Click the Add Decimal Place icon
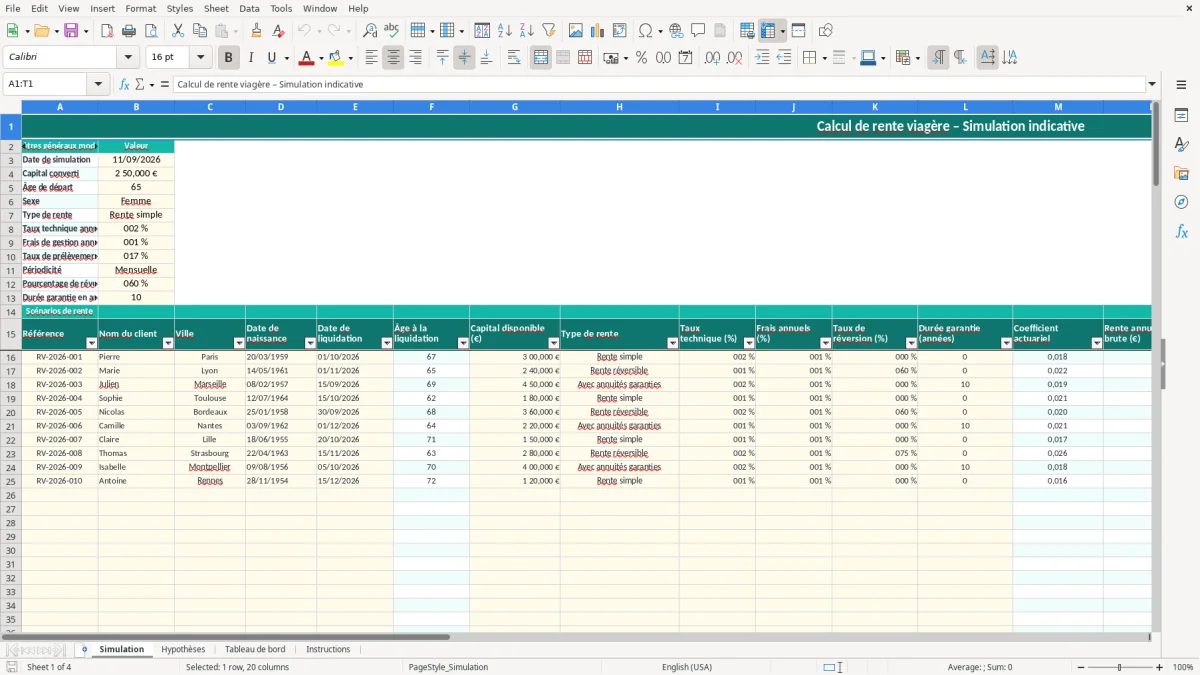This screenshot has width=1200, height=675. (713, 58)
